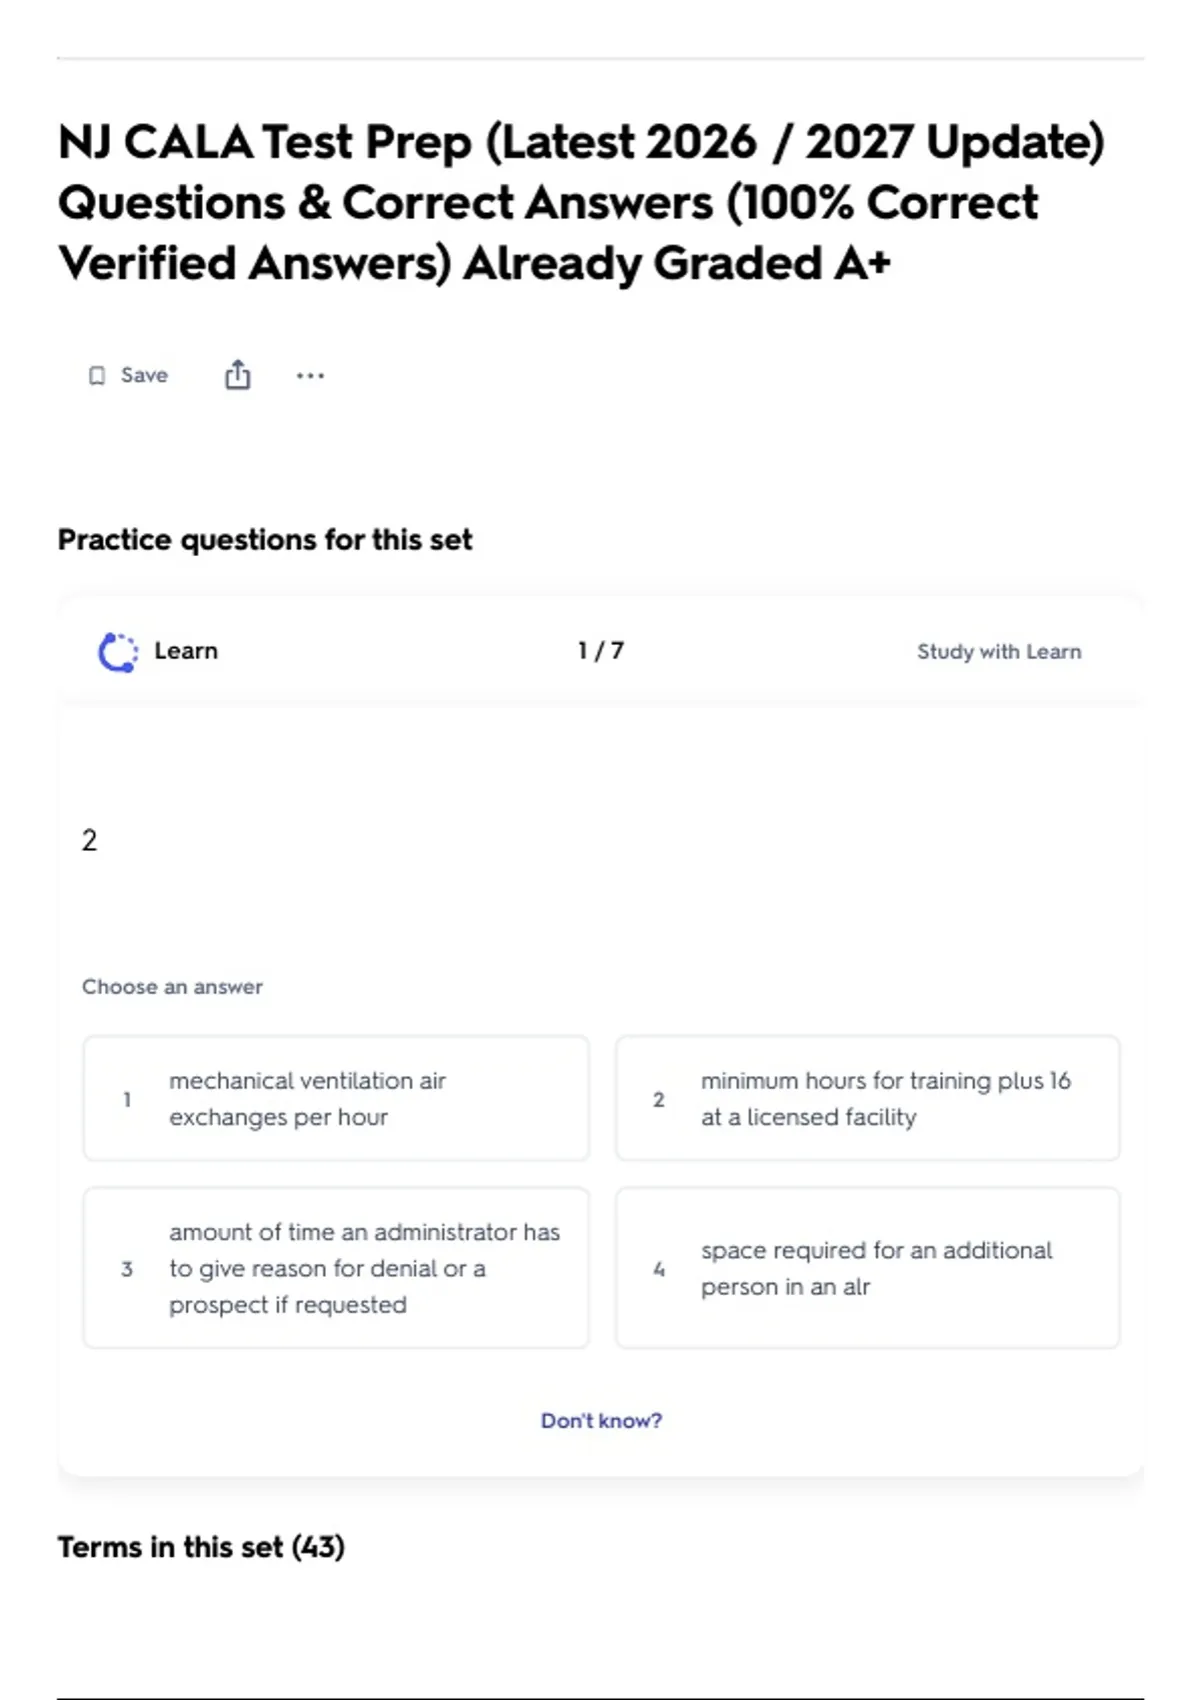
Task: Click the Don't know? link
Action: (601, 1421)
